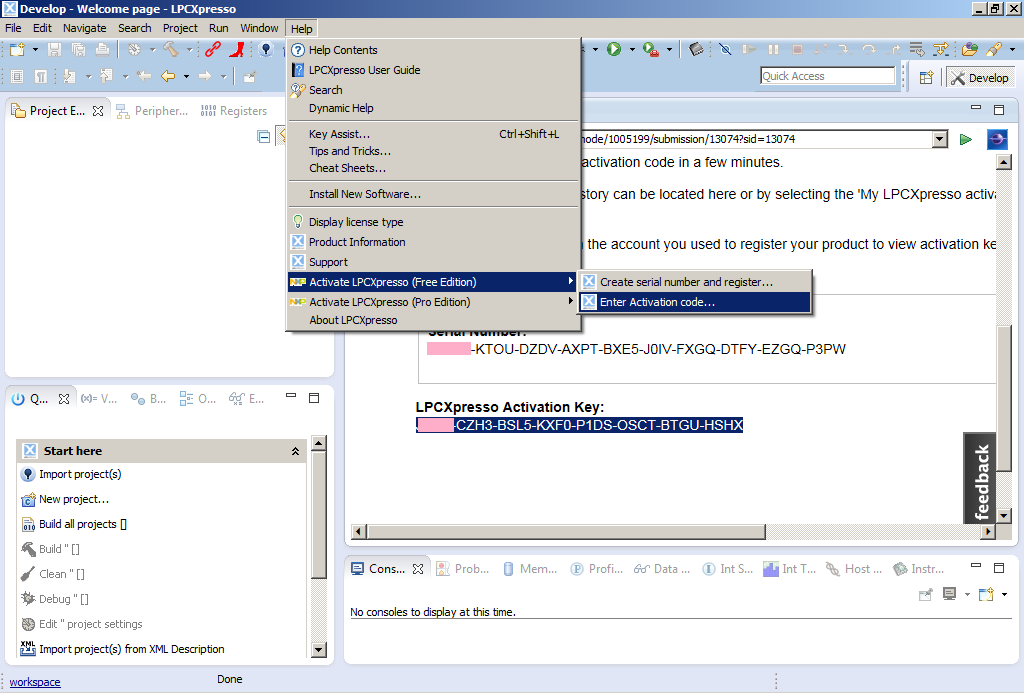Click the Skip All Breakpoints icon
This screenshot has width=1024, height=693.
click(x=725, y=50)
